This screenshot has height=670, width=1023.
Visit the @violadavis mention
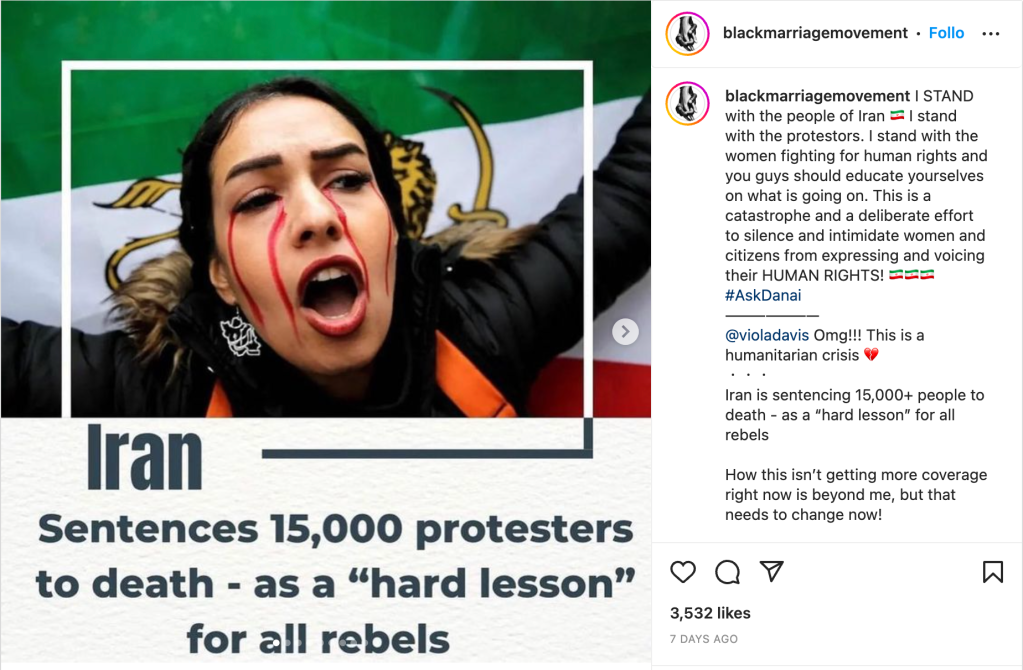[x=767, y=335]
